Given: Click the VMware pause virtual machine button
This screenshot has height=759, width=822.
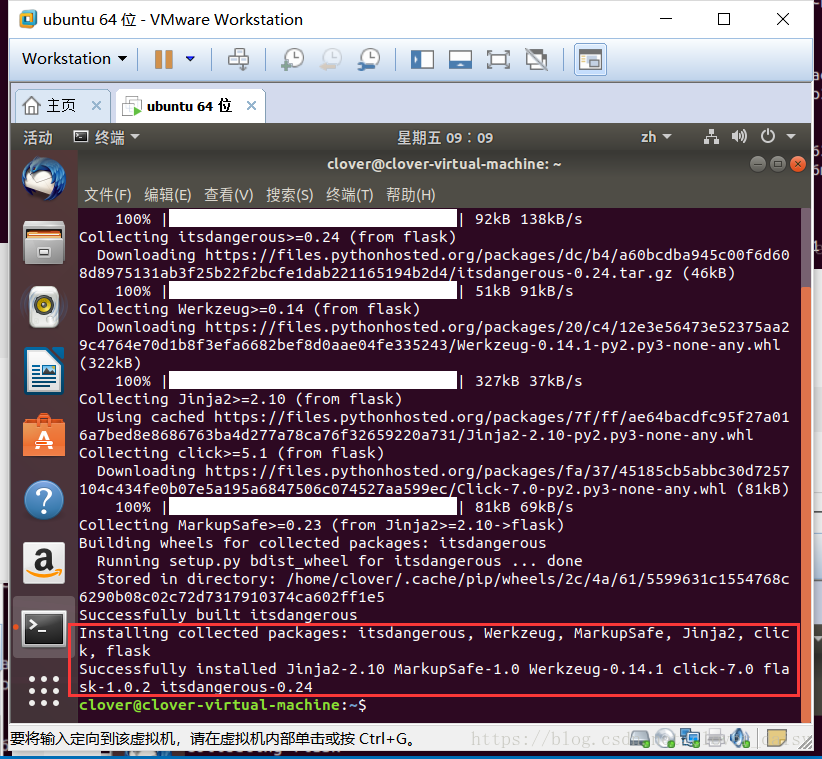Looking at the screenshot, I should [x=164, y=59].
